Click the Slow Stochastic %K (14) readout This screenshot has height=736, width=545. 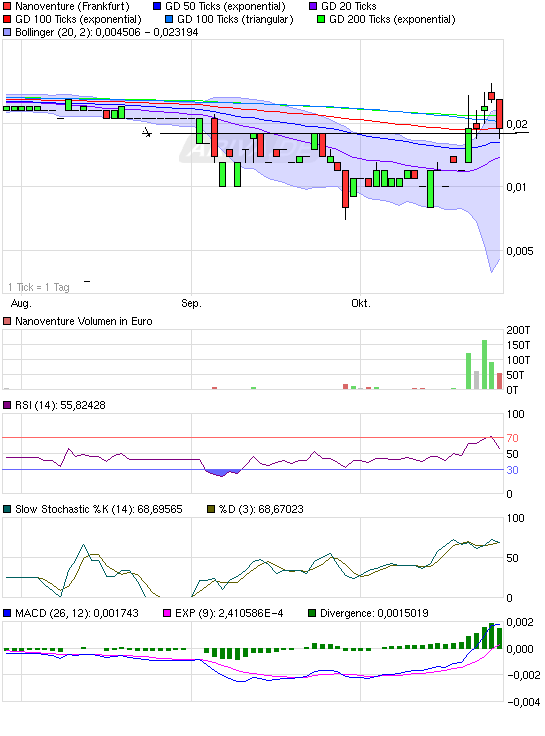[x=99, y=509]
